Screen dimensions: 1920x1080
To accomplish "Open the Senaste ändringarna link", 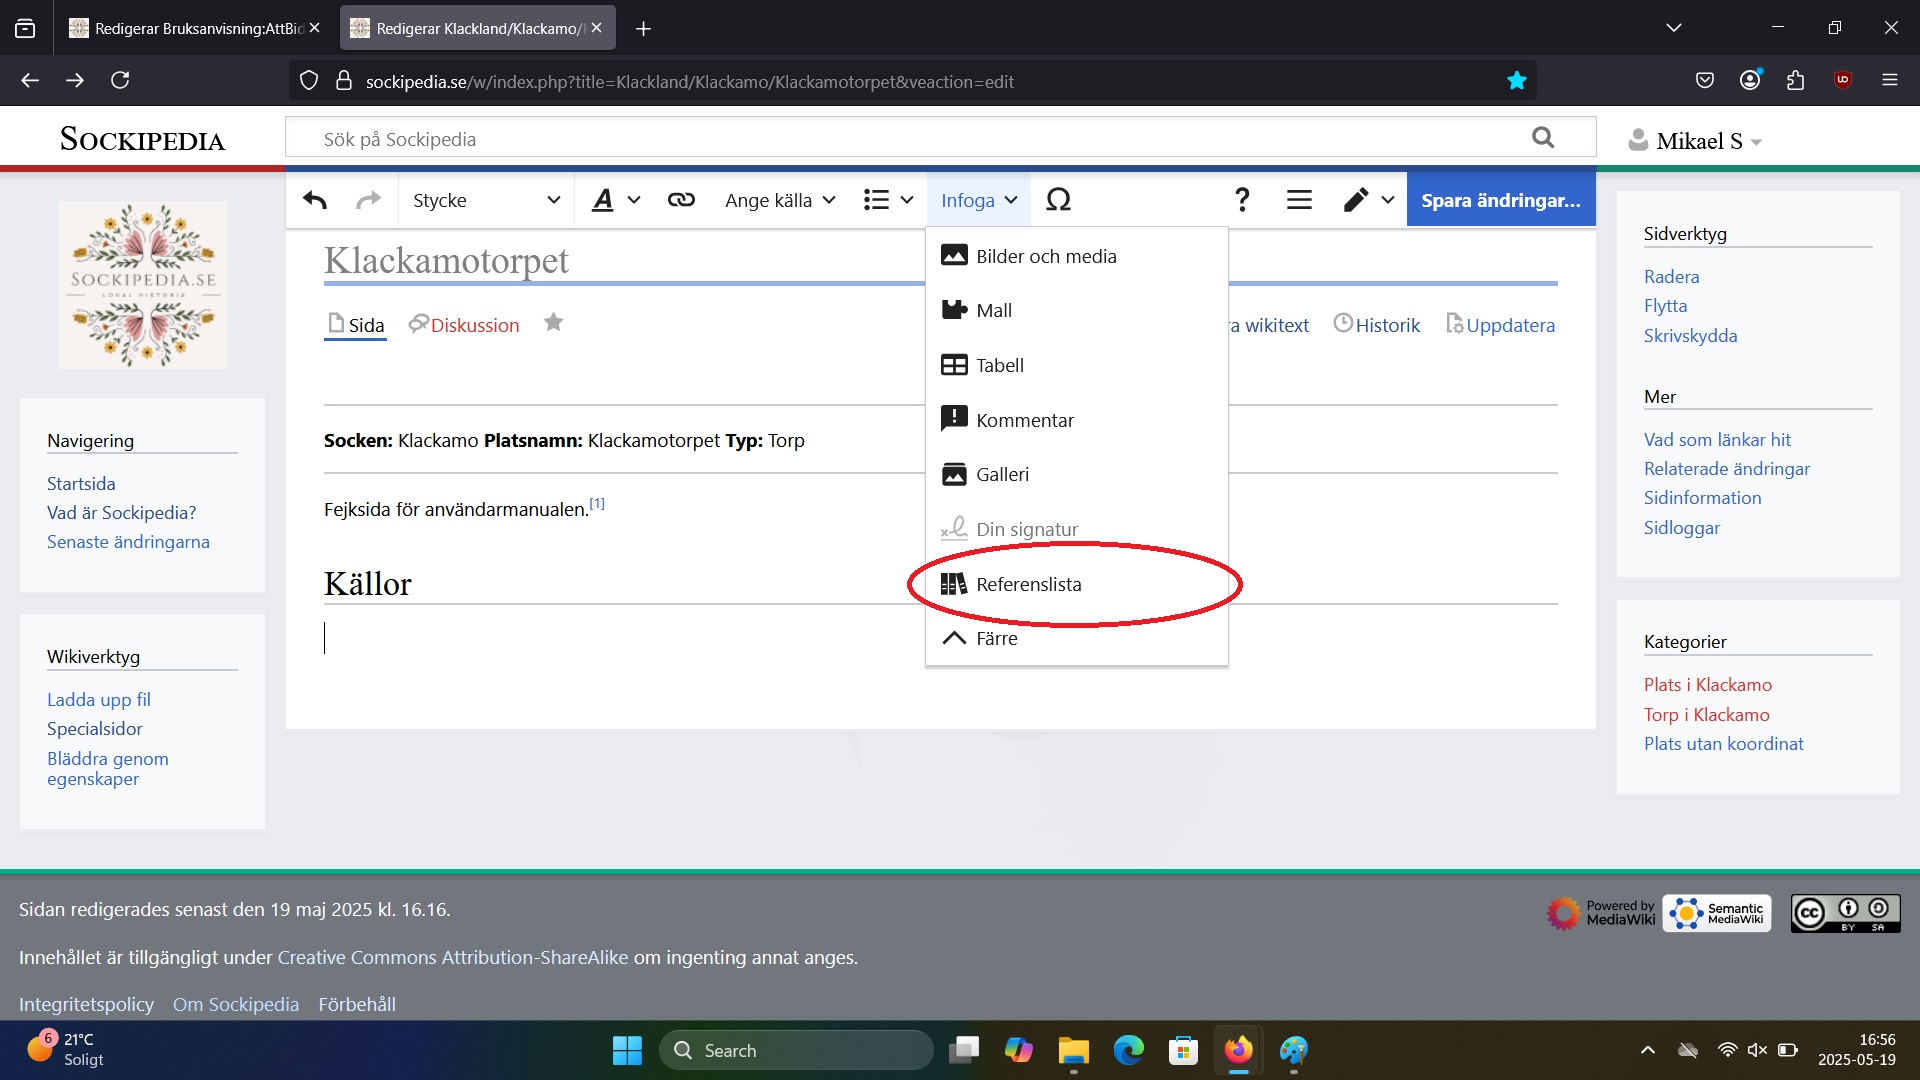I will tap(128, 542).
